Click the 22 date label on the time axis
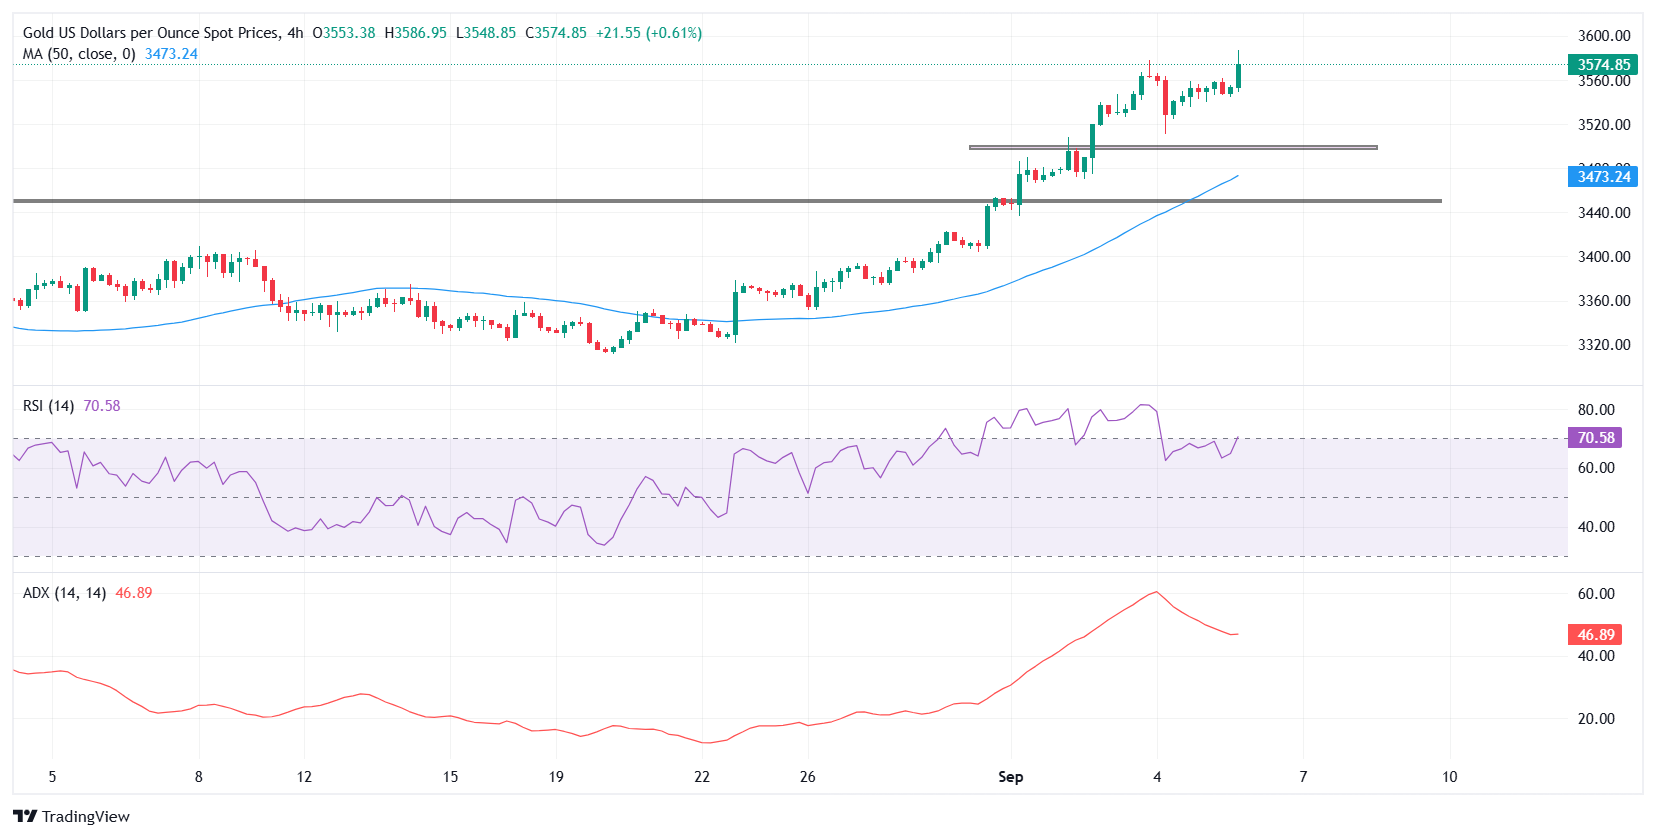 point(702,777)
